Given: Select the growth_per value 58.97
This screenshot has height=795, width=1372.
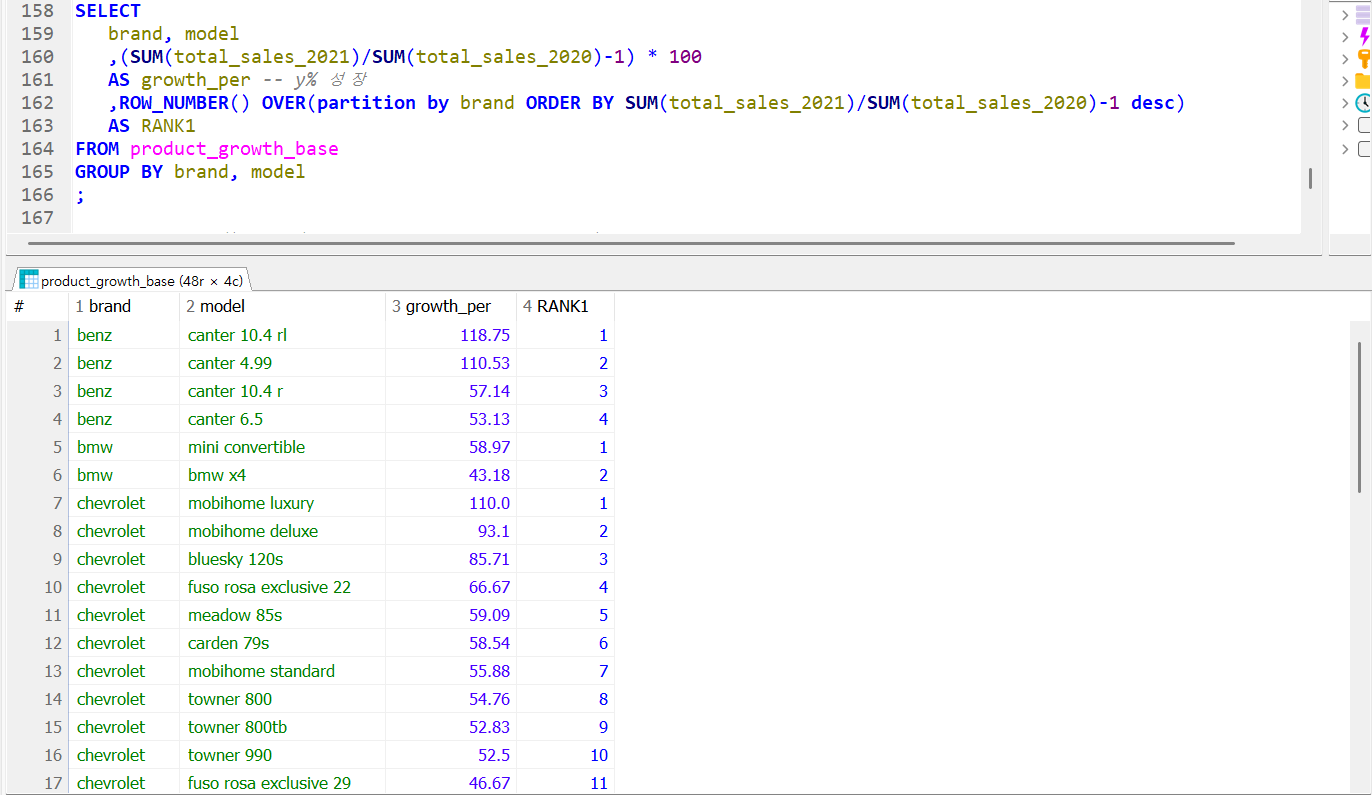Looking at the screenshot, I should point(451,447).
